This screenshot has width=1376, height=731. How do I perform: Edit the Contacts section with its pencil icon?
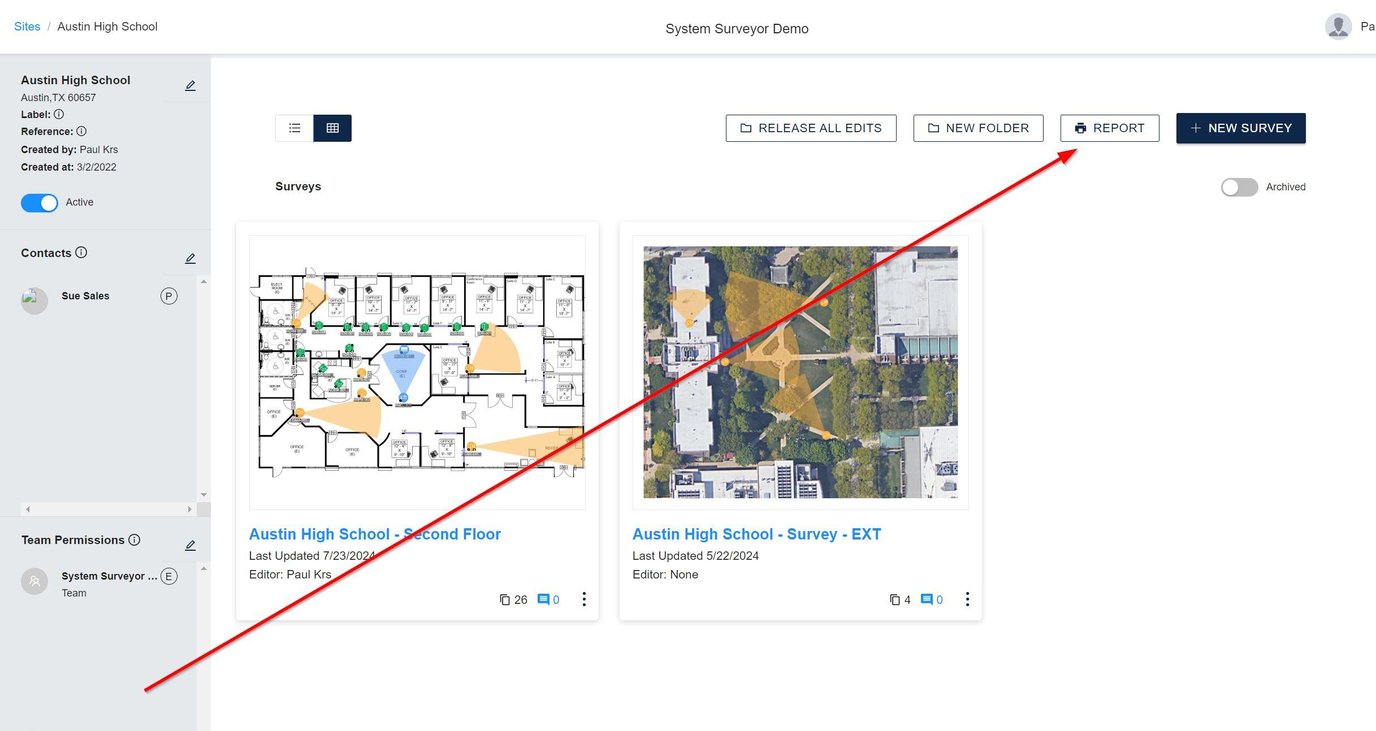(x=189, y=258)
